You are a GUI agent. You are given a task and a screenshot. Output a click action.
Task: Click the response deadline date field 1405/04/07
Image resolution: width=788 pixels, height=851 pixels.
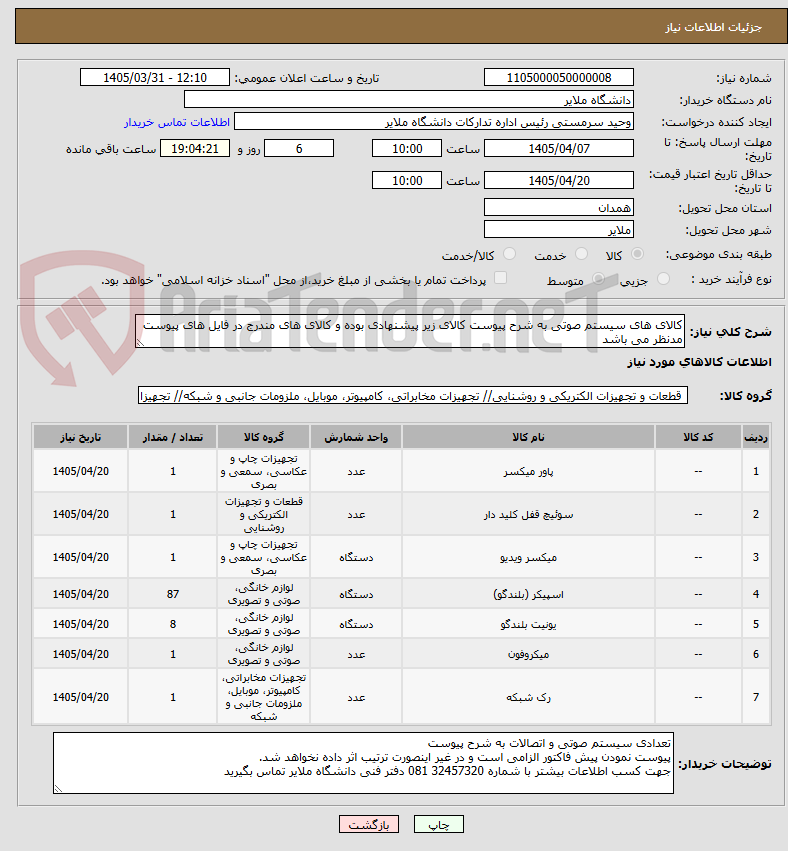tap(558, 148)
